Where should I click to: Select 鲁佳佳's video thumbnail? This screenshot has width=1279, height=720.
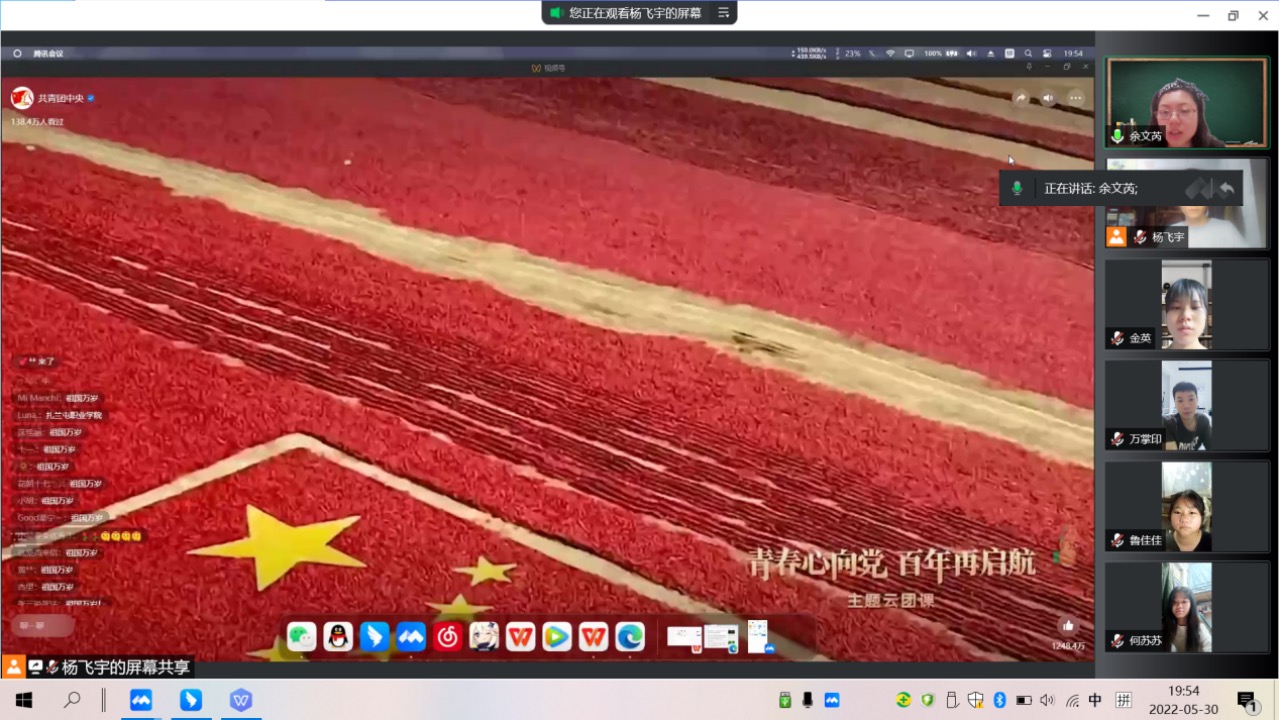click(1186, 506)
